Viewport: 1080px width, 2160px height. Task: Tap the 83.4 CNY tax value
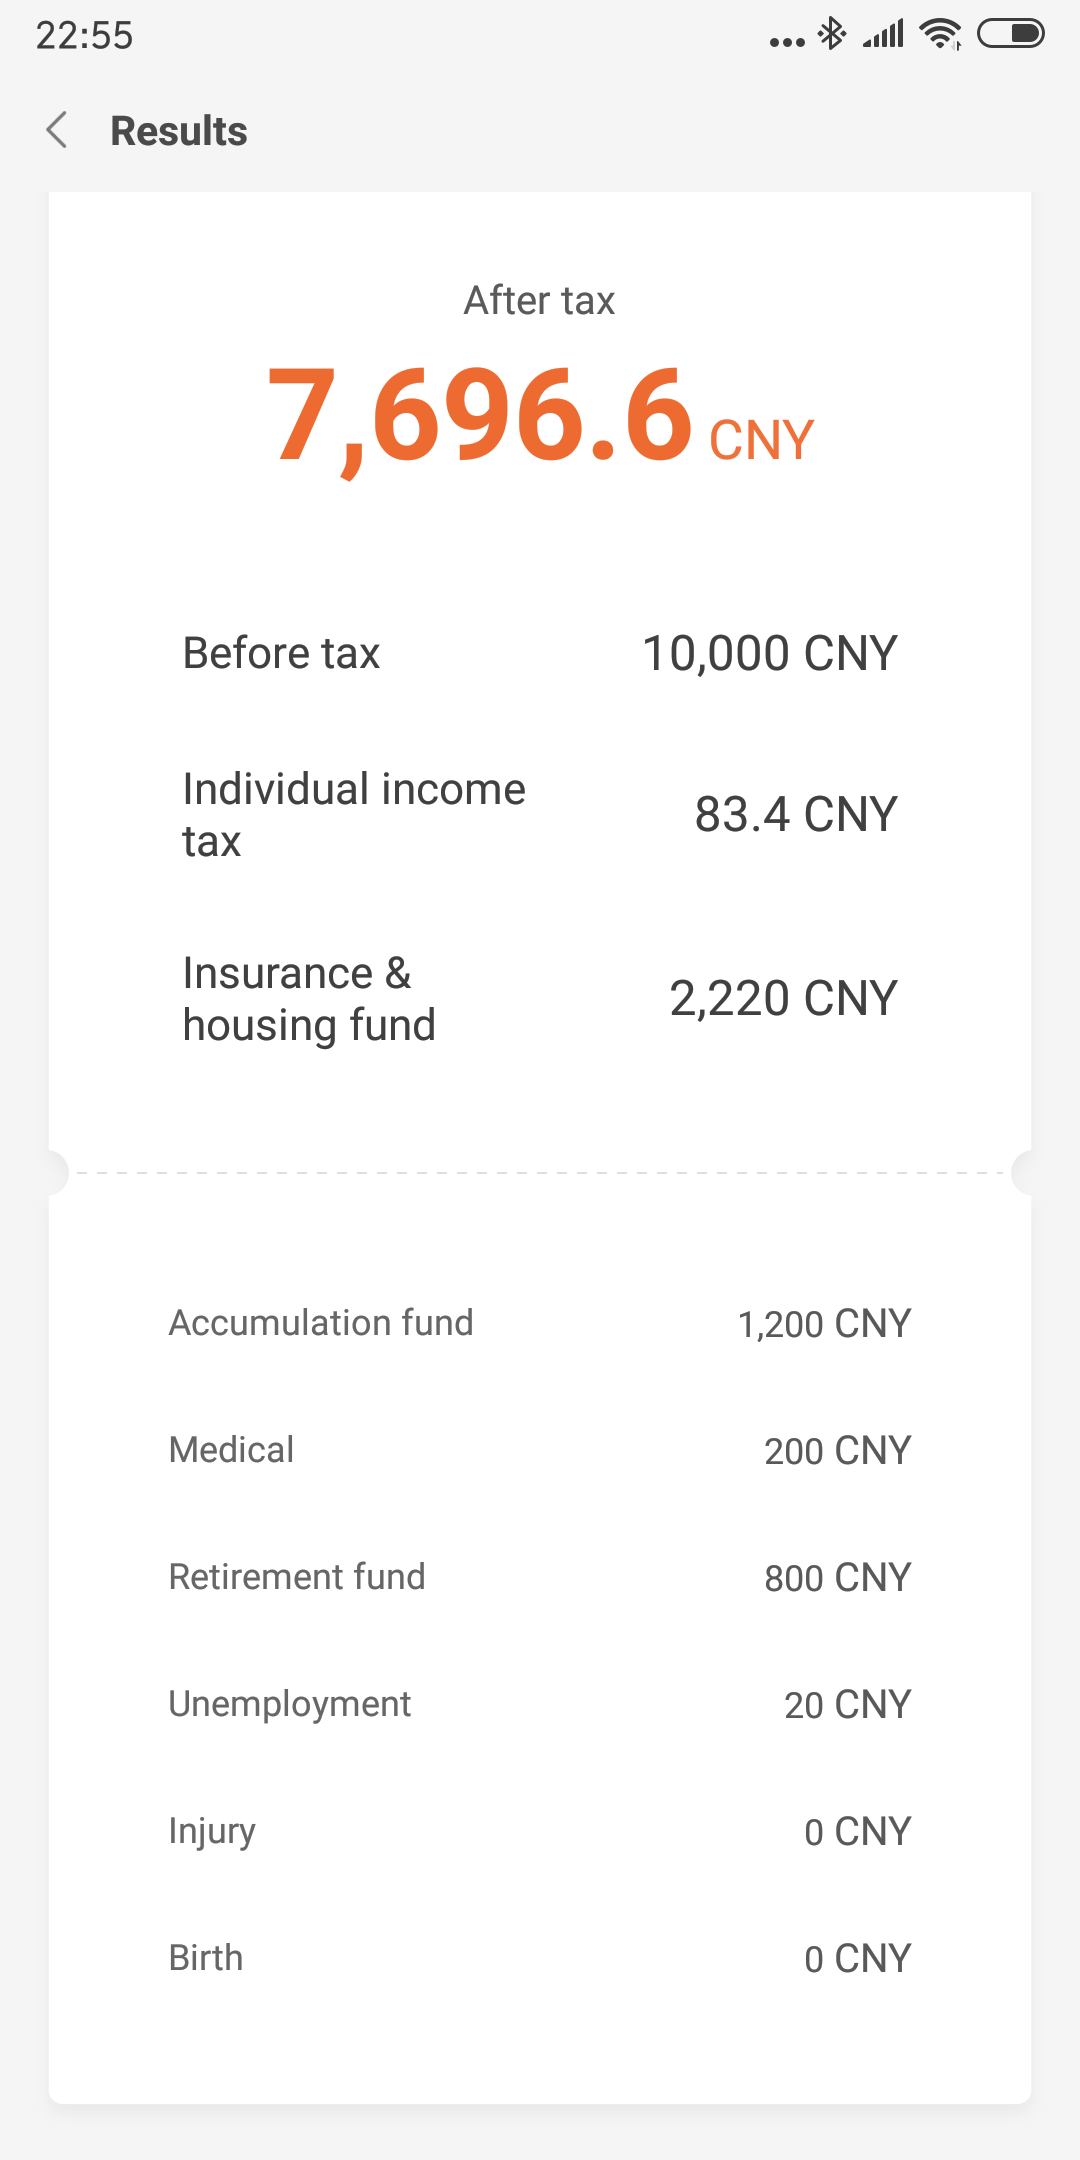(x=796, y=814)
